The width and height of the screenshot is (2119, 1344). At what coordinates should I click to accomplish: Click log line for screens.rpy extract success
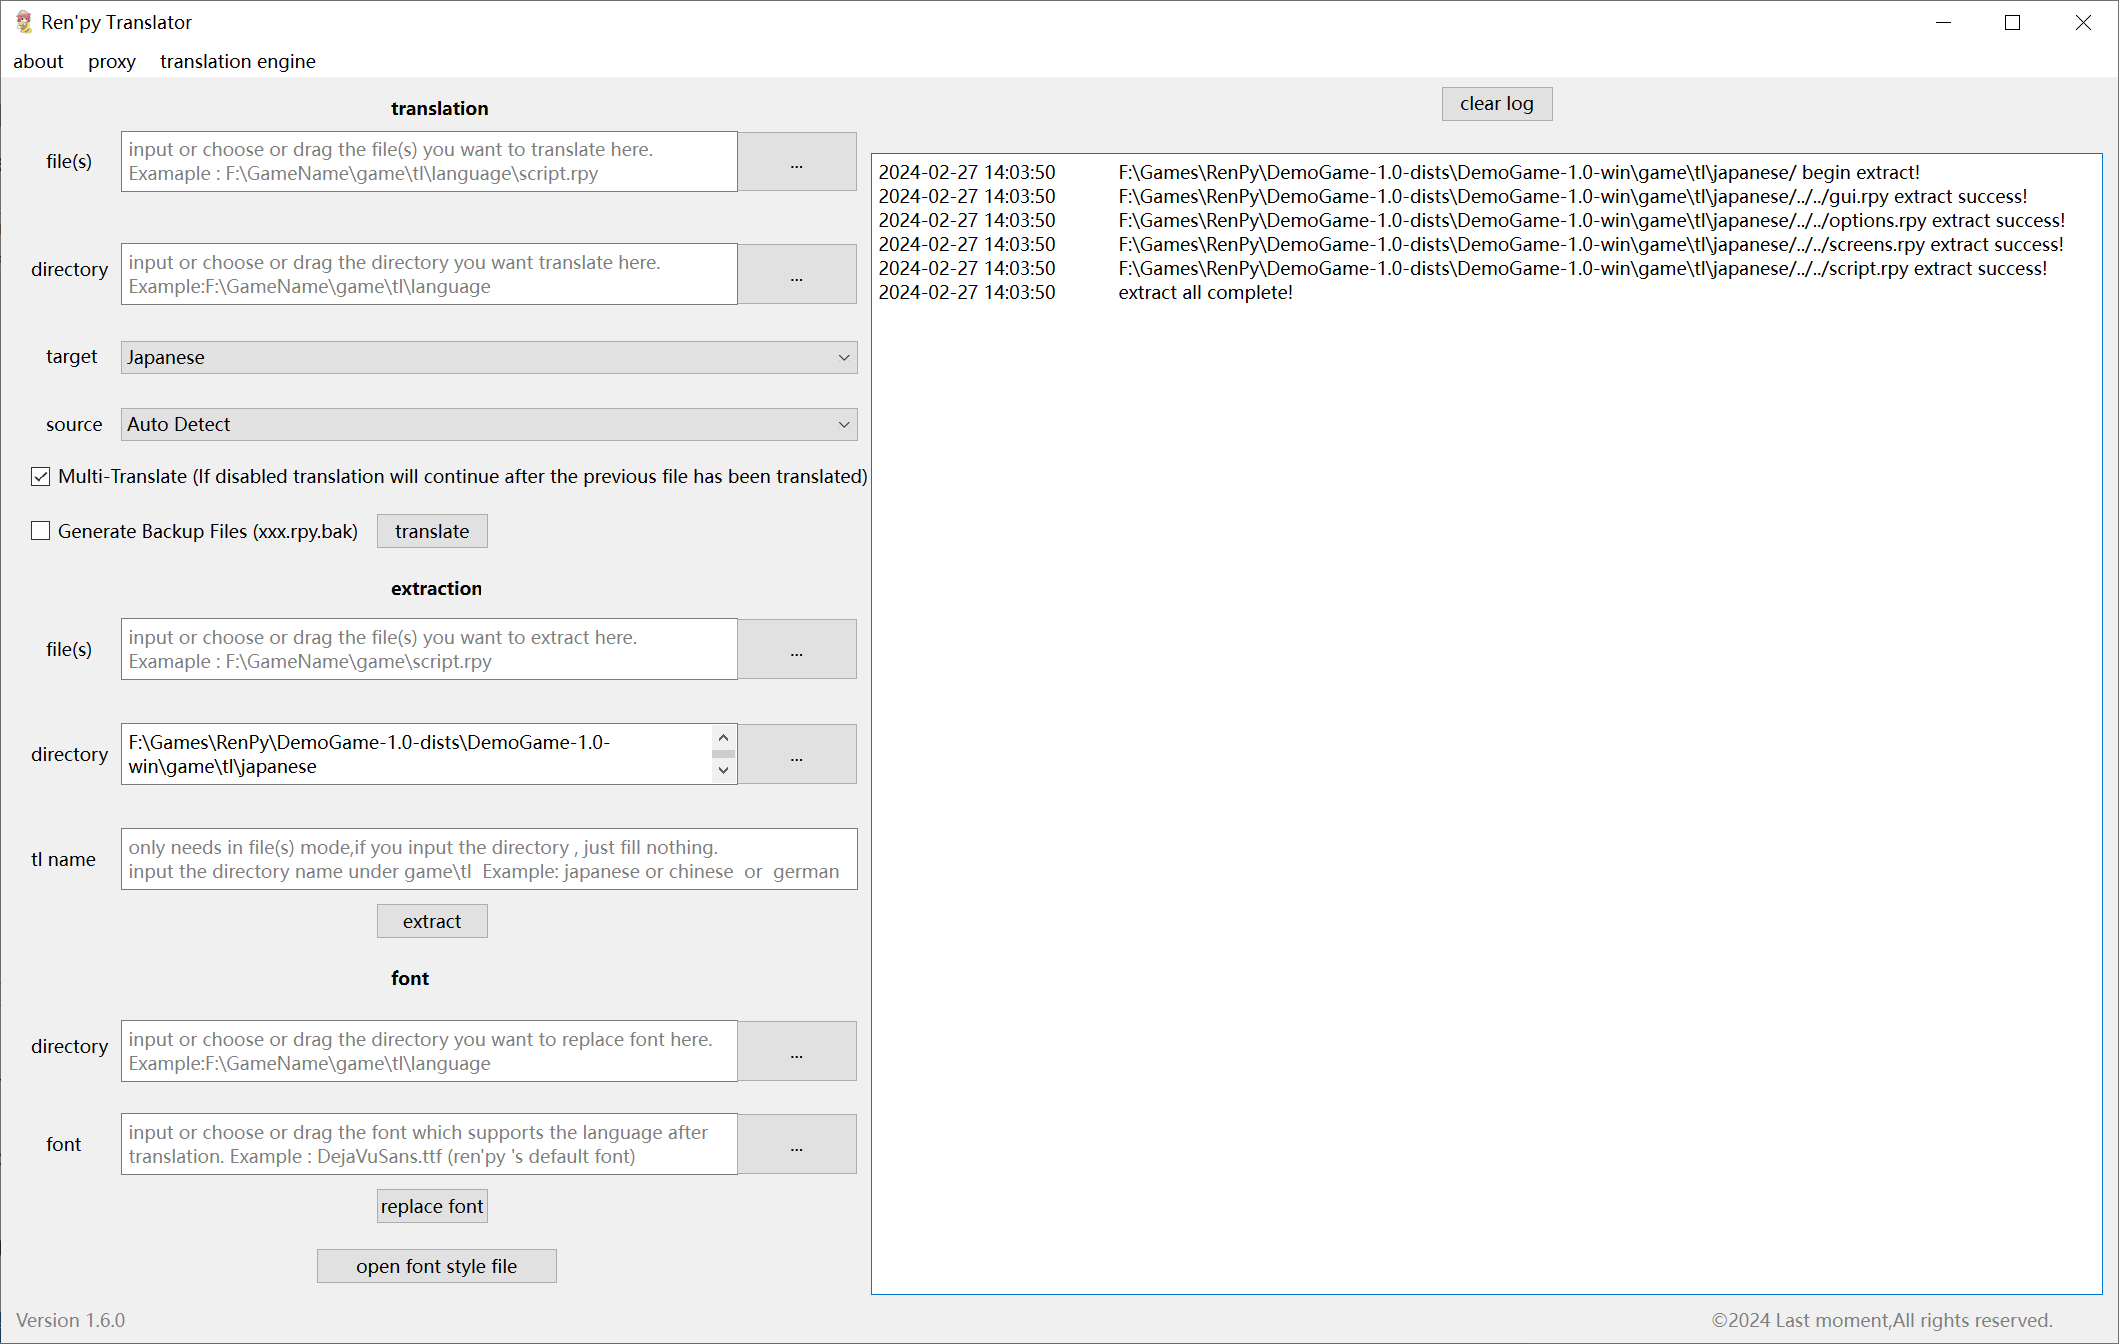coord(1471,244)
